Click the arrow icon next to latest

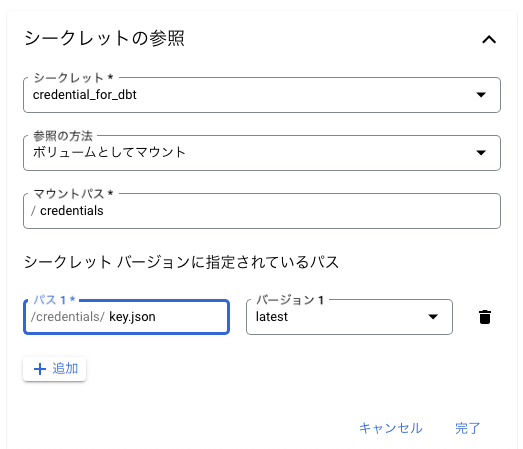click(433, 317)
